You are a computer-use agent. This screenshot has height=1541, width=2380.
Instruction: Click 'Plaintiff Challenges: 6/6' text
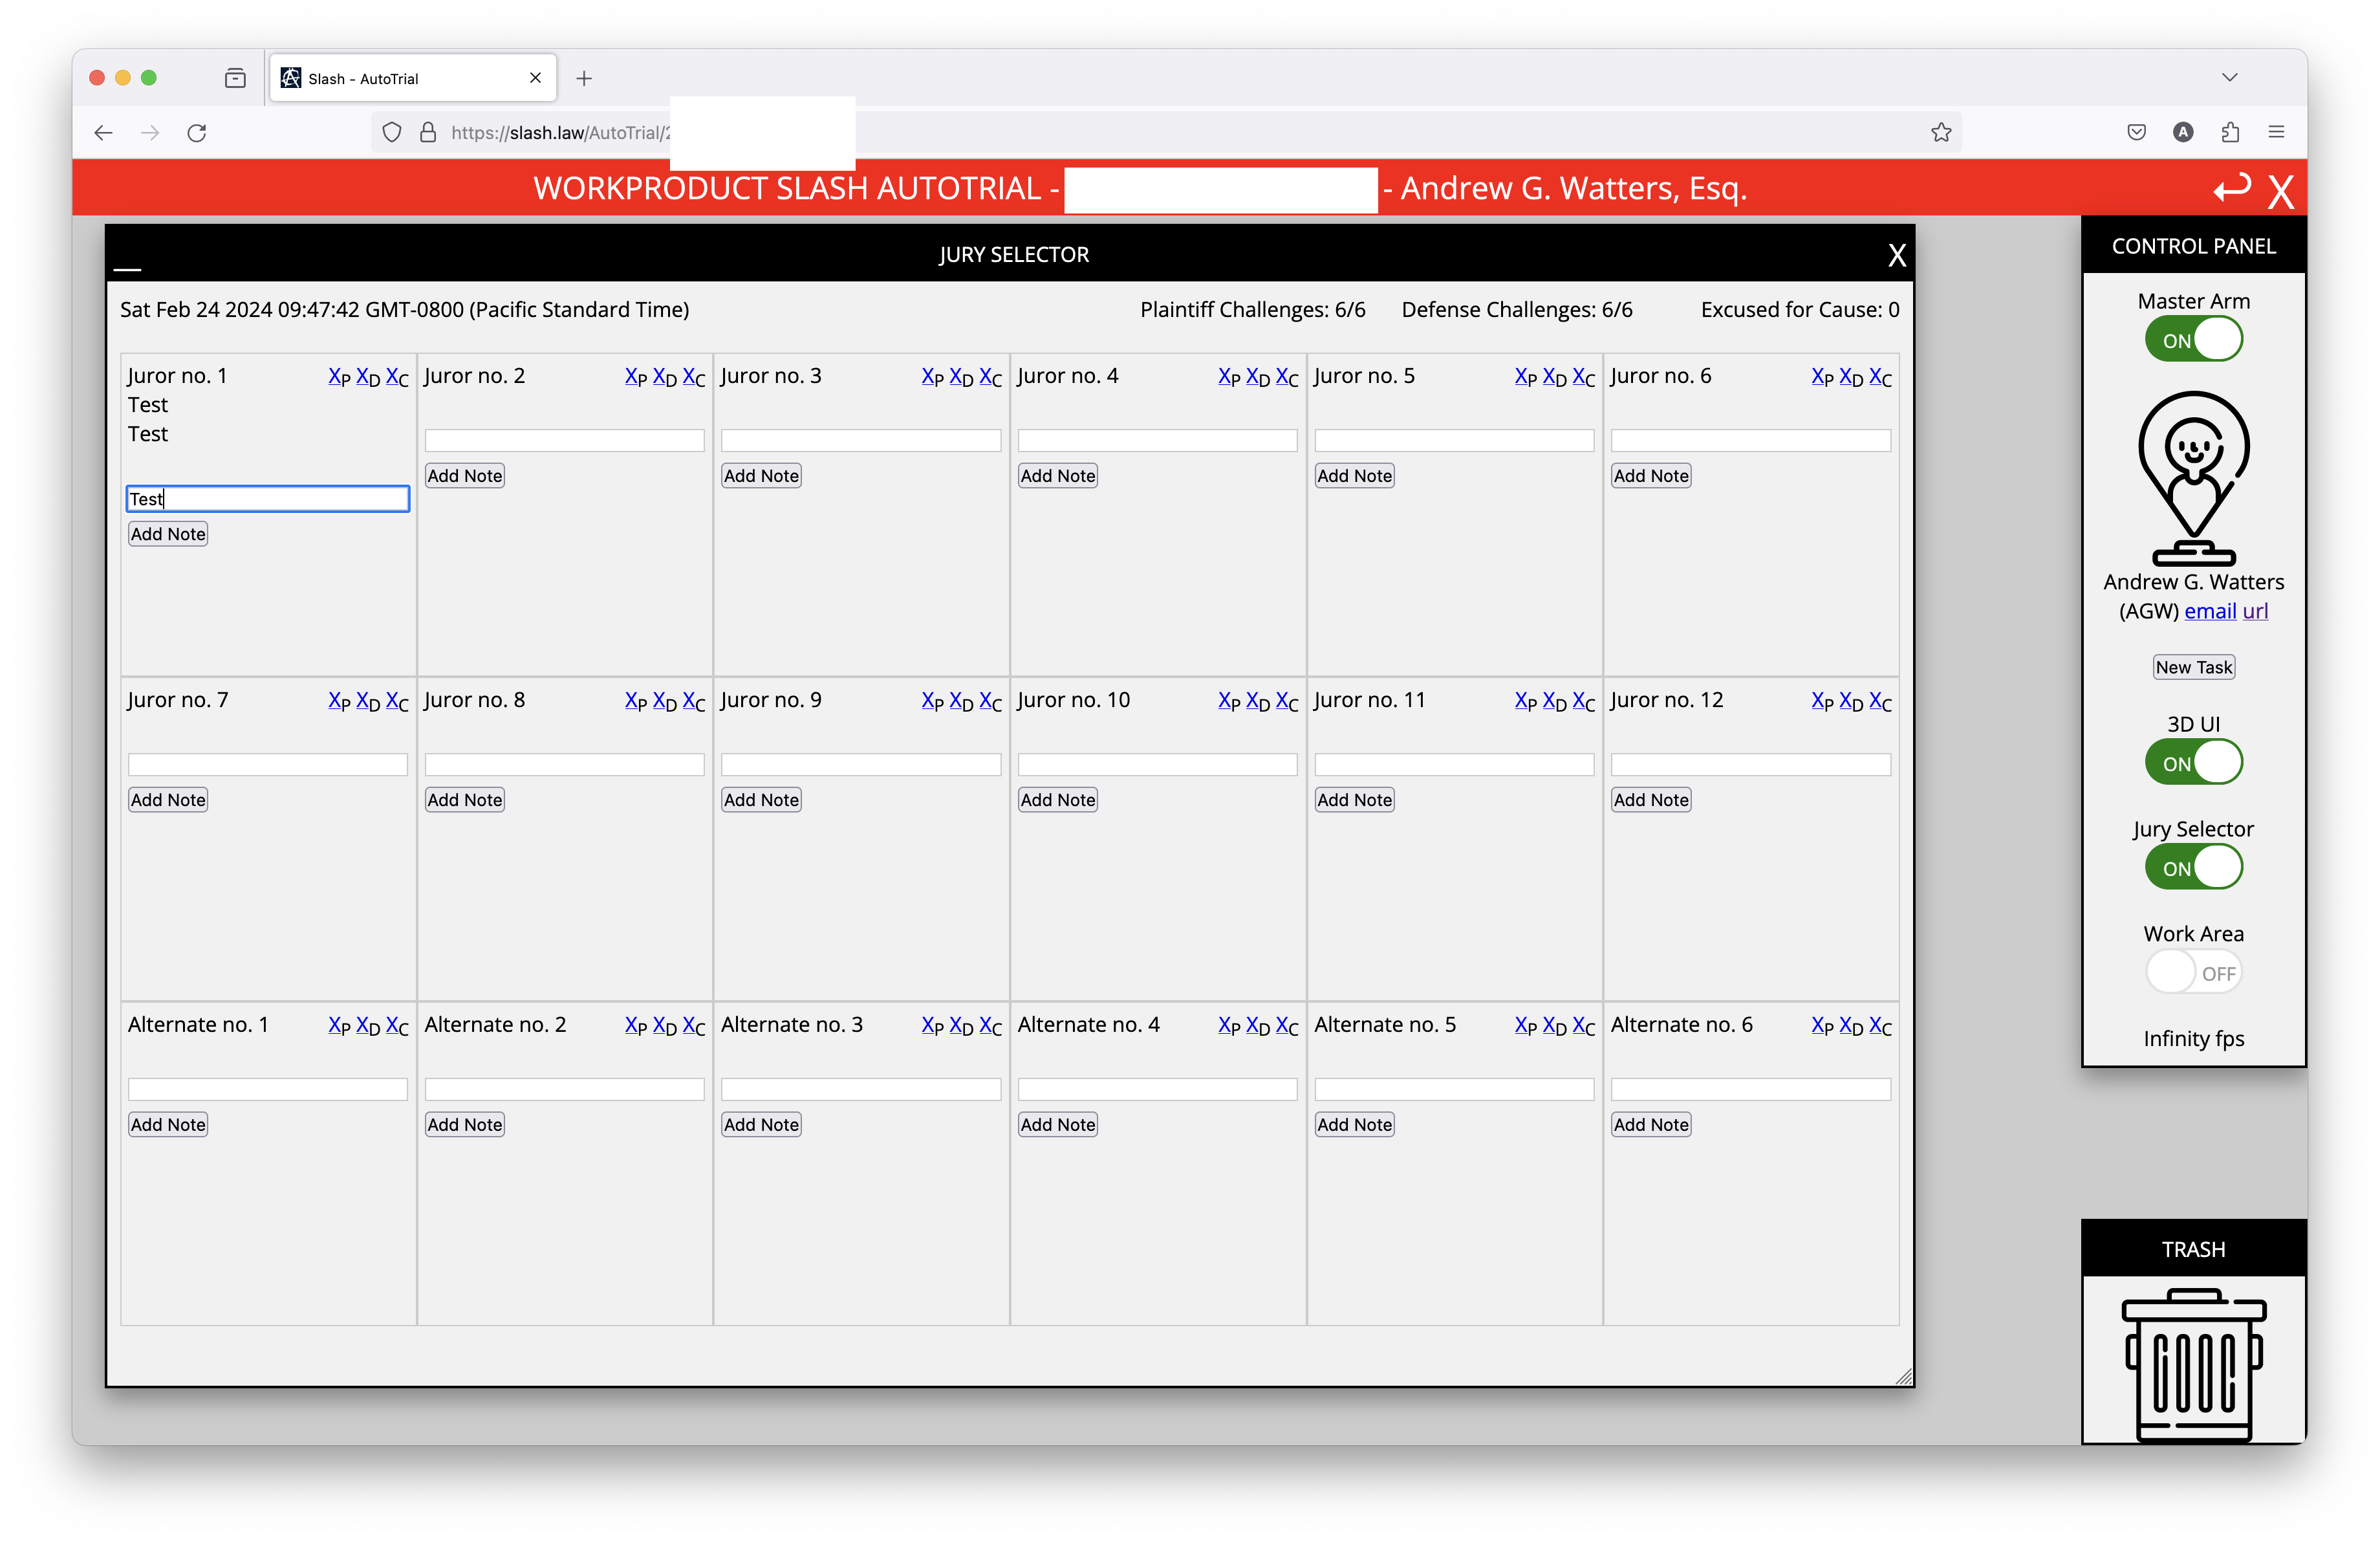point(1252,310)
